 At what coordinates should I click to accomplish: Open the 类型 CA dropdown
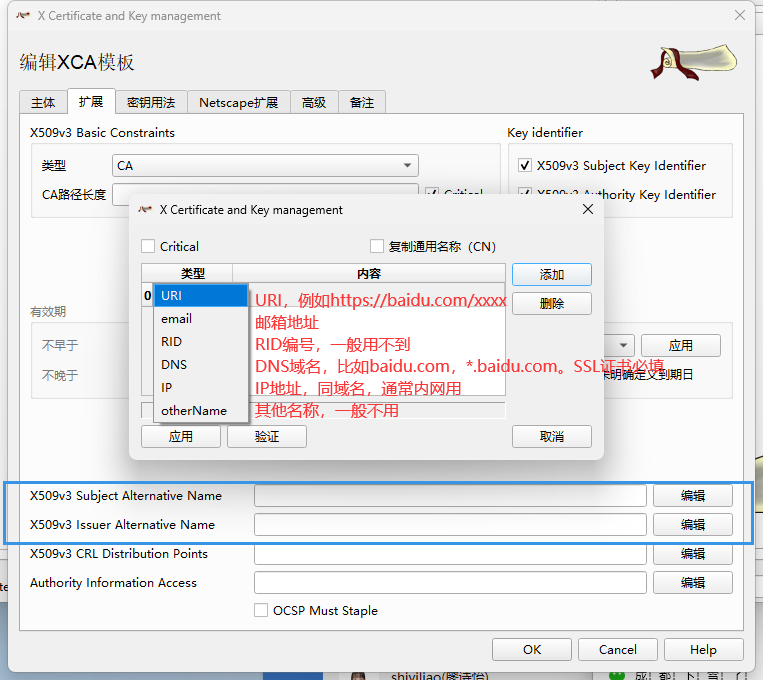coord(265,166)
